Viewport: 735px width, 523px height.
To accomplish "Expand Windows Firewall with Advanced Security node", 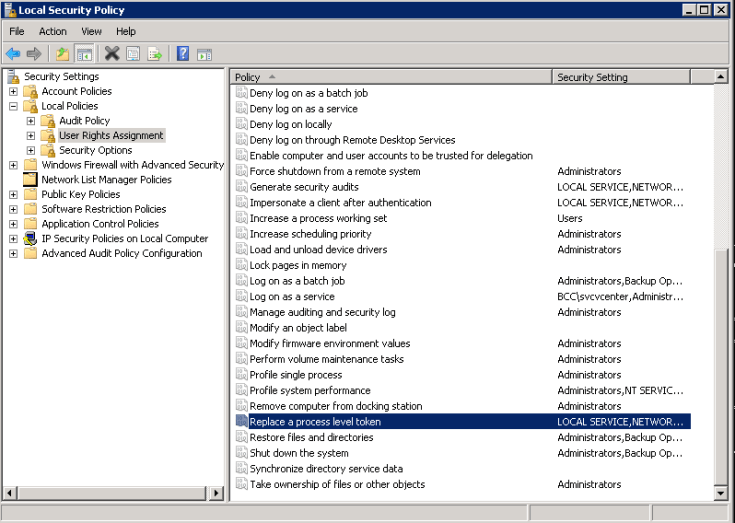I will [13, 165].
